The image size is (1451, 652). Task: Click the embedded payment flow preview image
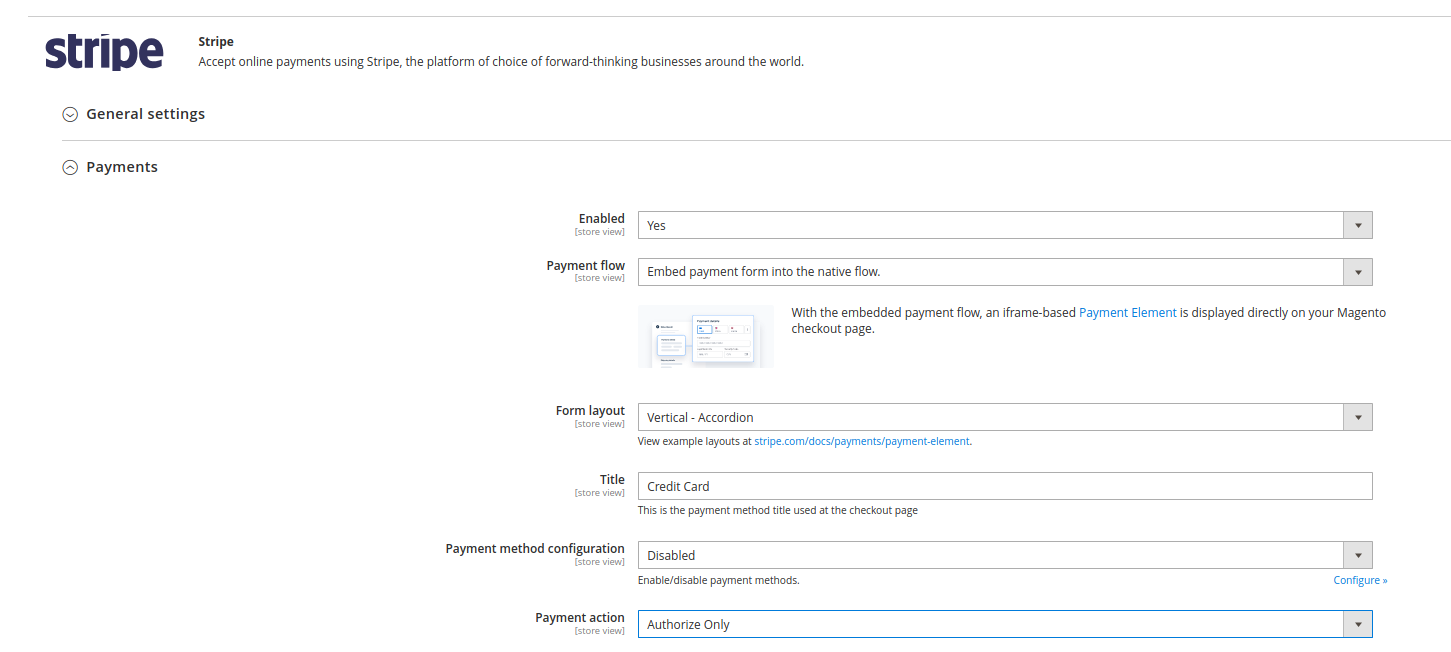[706, 336]
